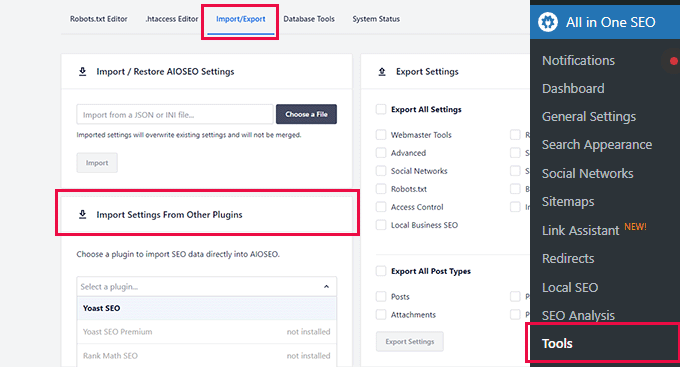Click the Import / Restore AIOSEO Settings heading
Viewport: 680px width, 367px height.
(165, 72)
